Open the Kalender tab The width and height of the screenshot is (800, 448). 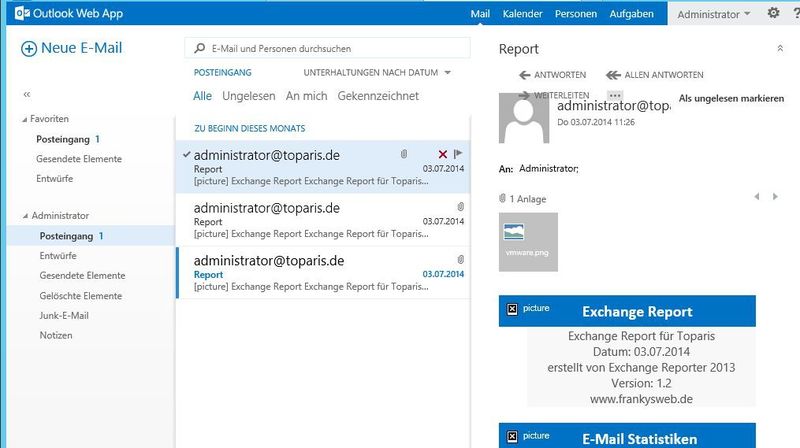(x=522, y=14)
